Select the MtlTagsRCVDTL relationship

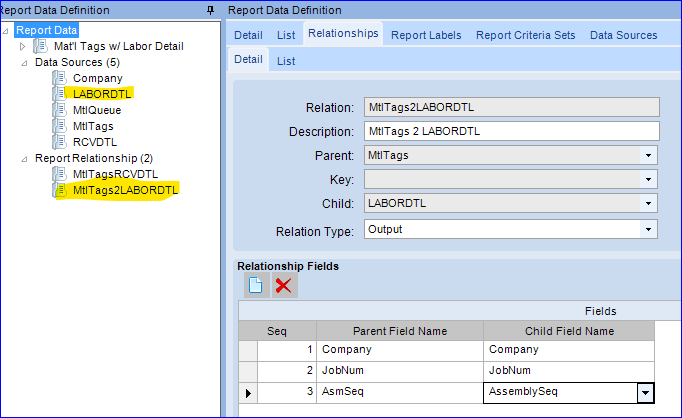click(x=115, y=174)
